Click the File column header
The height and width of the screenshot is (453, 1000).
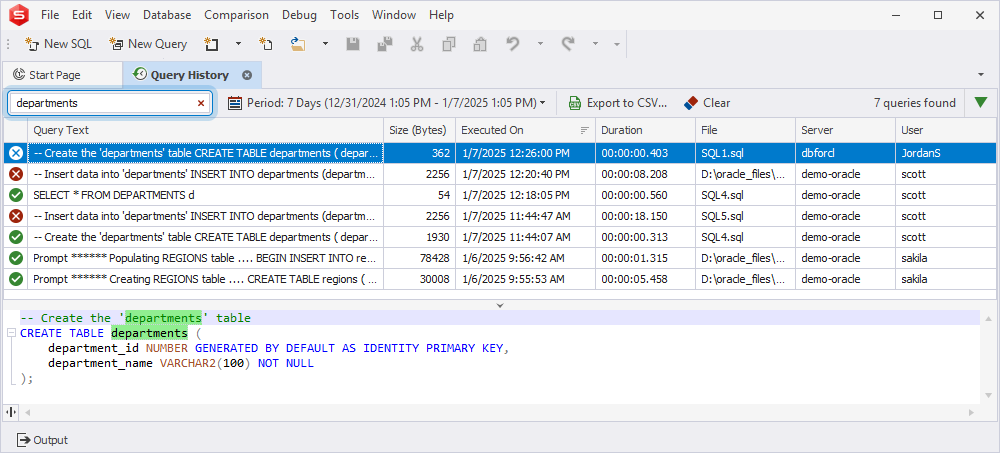pyautogui.click(x=745, y=130)
